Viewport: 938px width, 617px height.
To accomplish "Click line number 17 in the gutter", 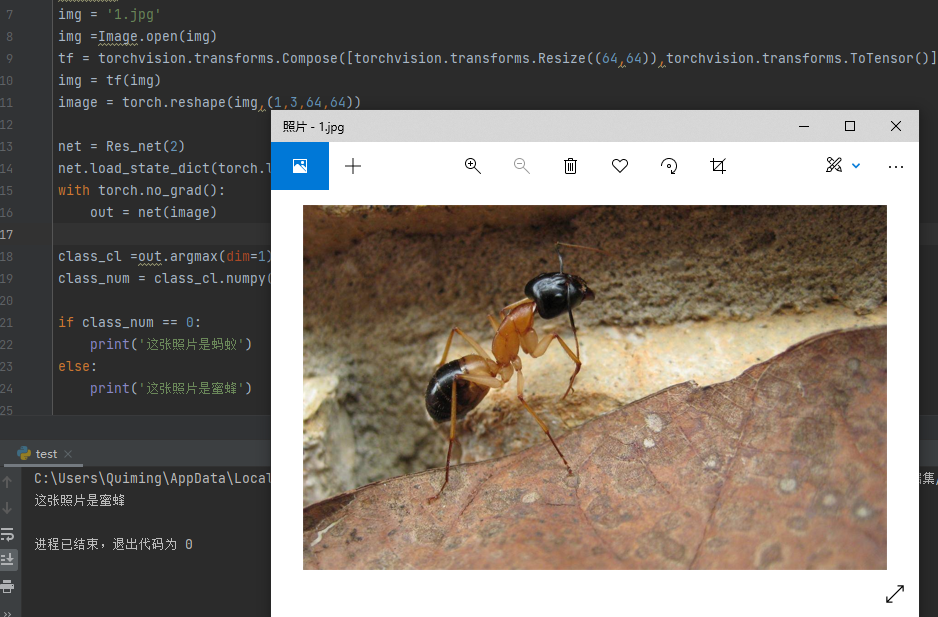I will click(7, 235).
